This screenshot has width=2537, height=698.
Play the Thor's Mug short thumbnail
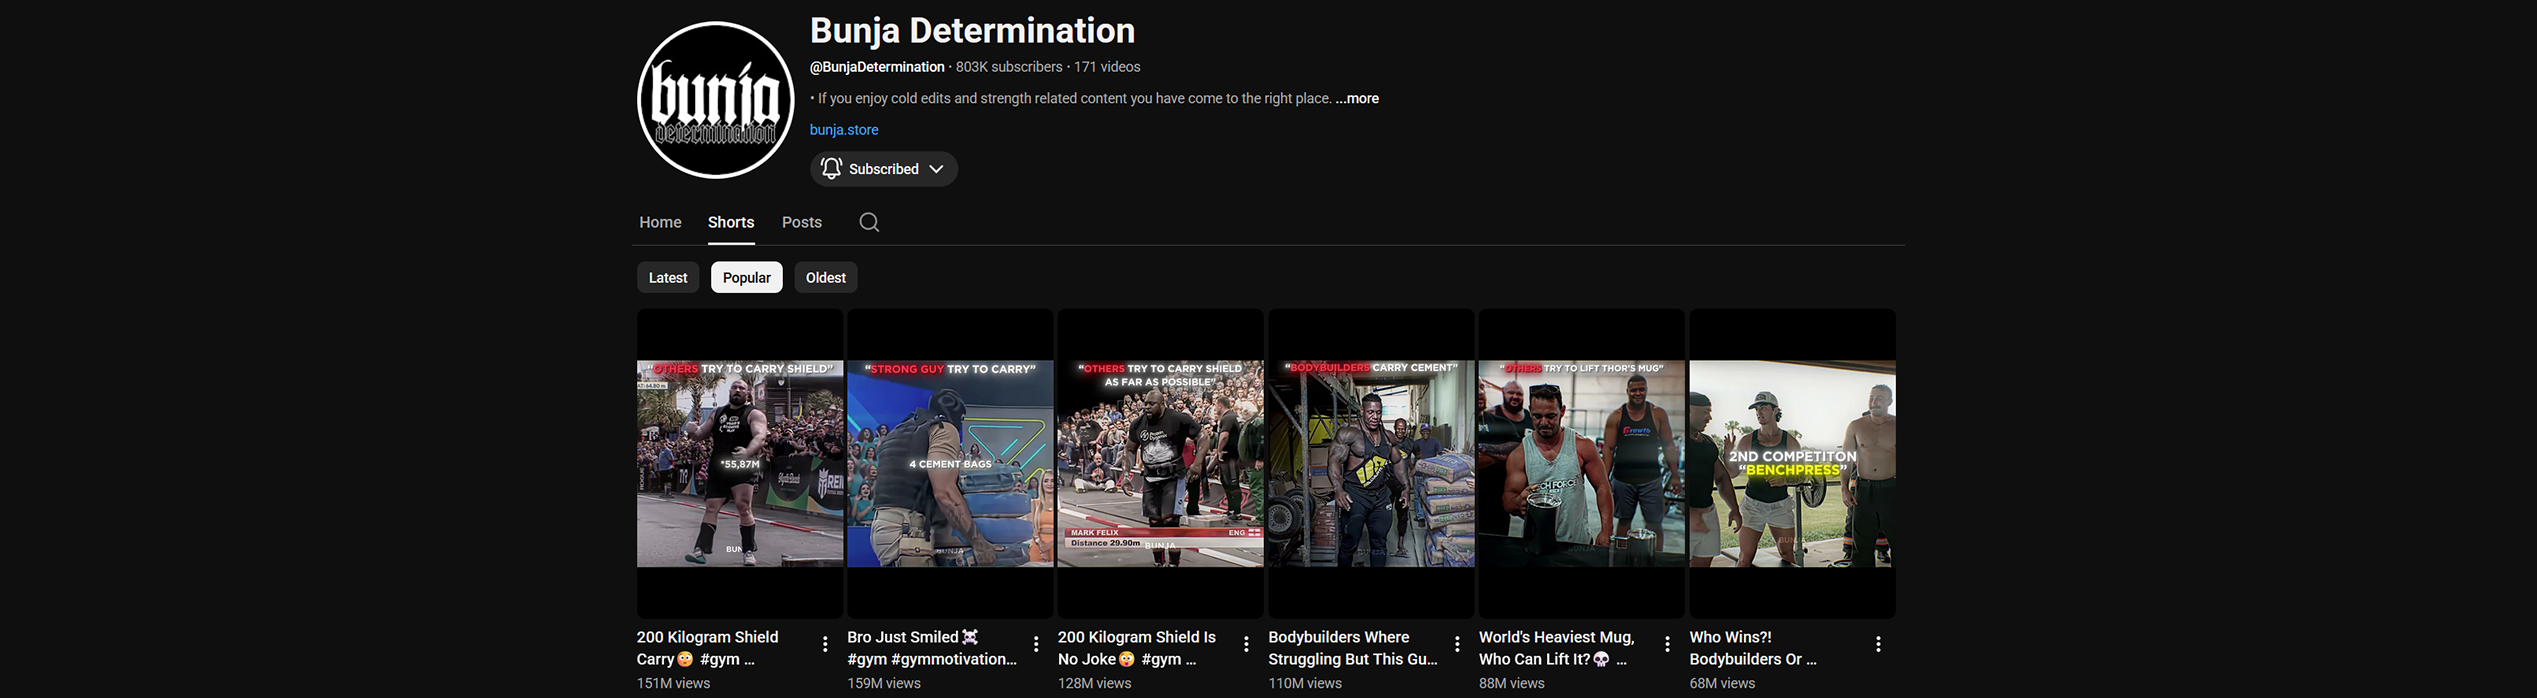click(x=1581, y=464)
